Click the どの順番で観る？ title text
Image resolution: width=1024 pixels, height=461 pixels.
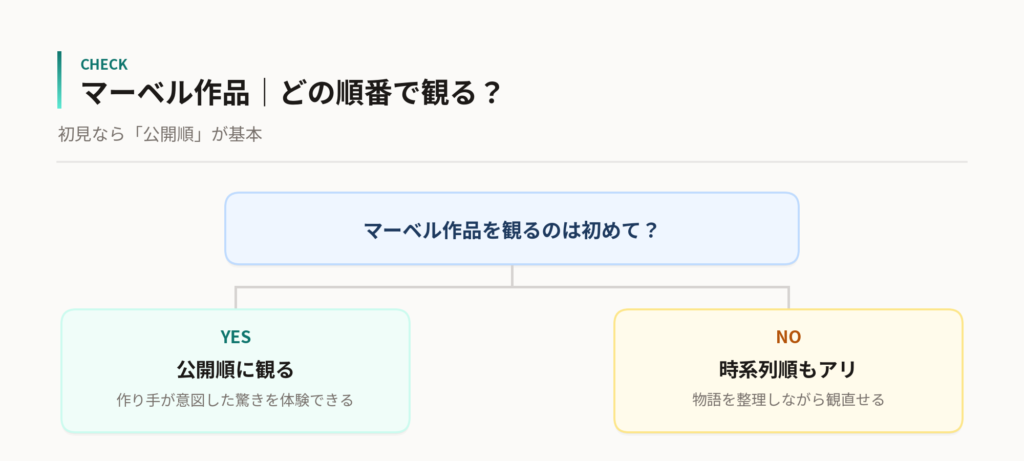point(391,93)
